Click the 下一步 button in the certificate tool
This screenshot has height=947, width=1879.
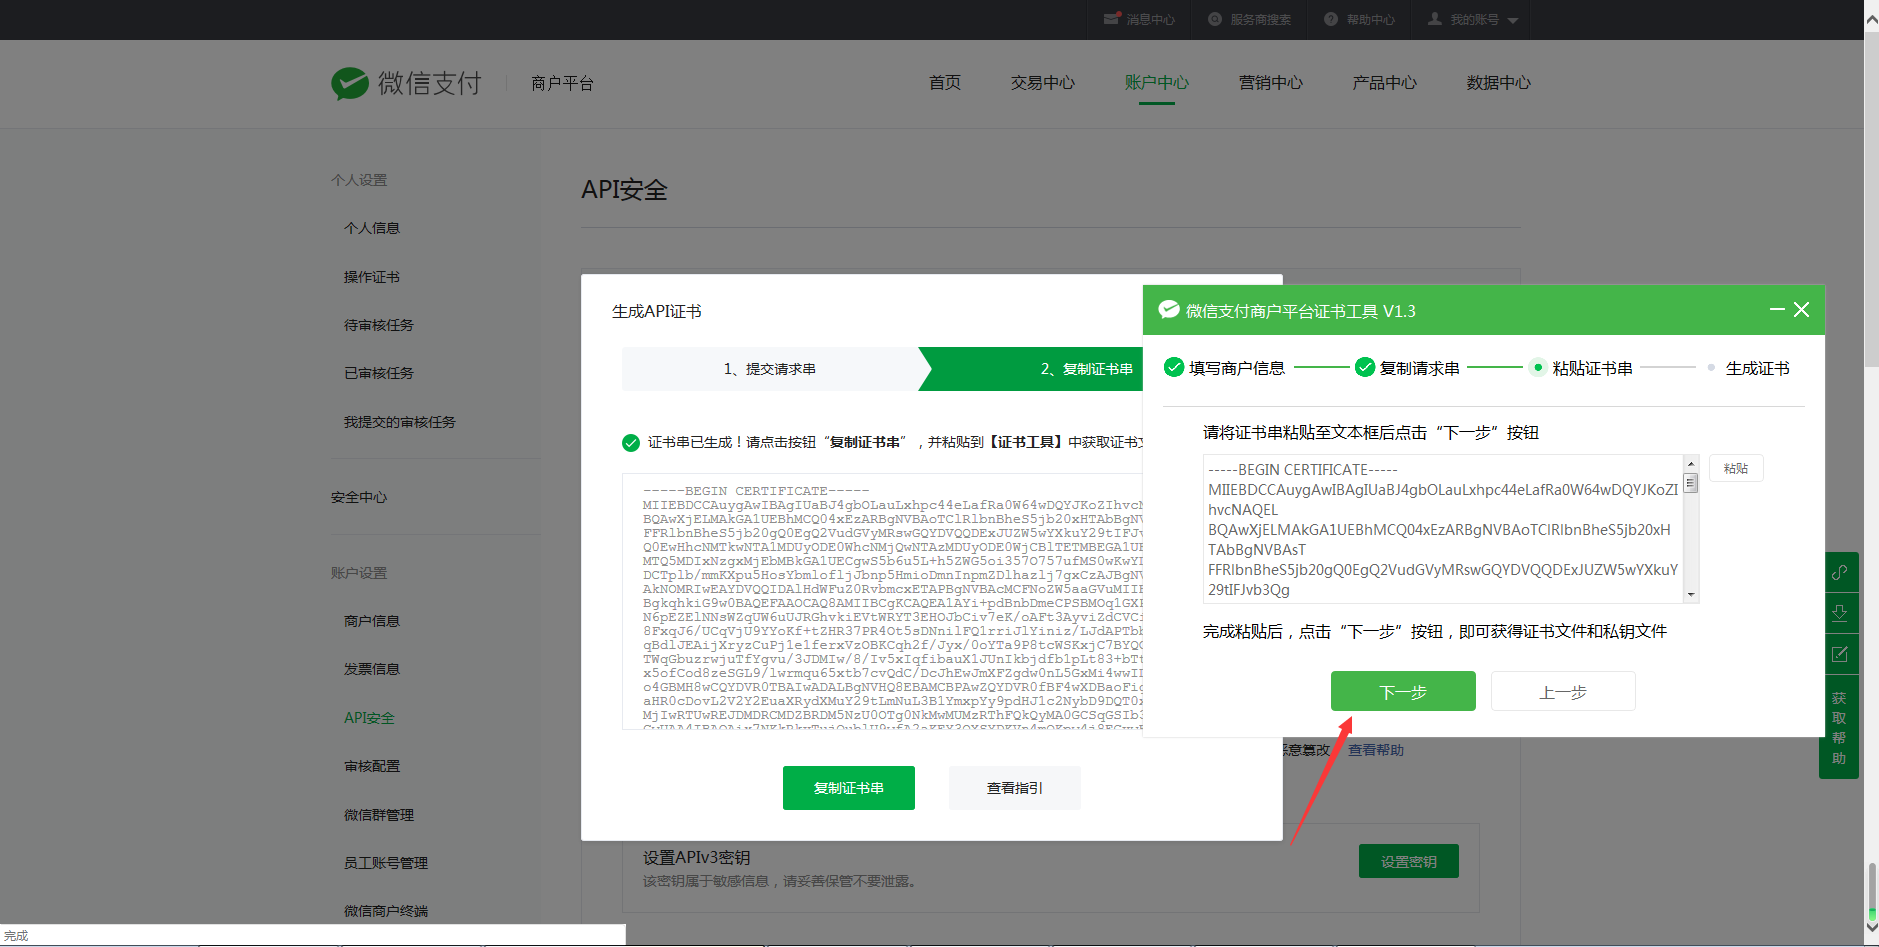pos(1403,691)
